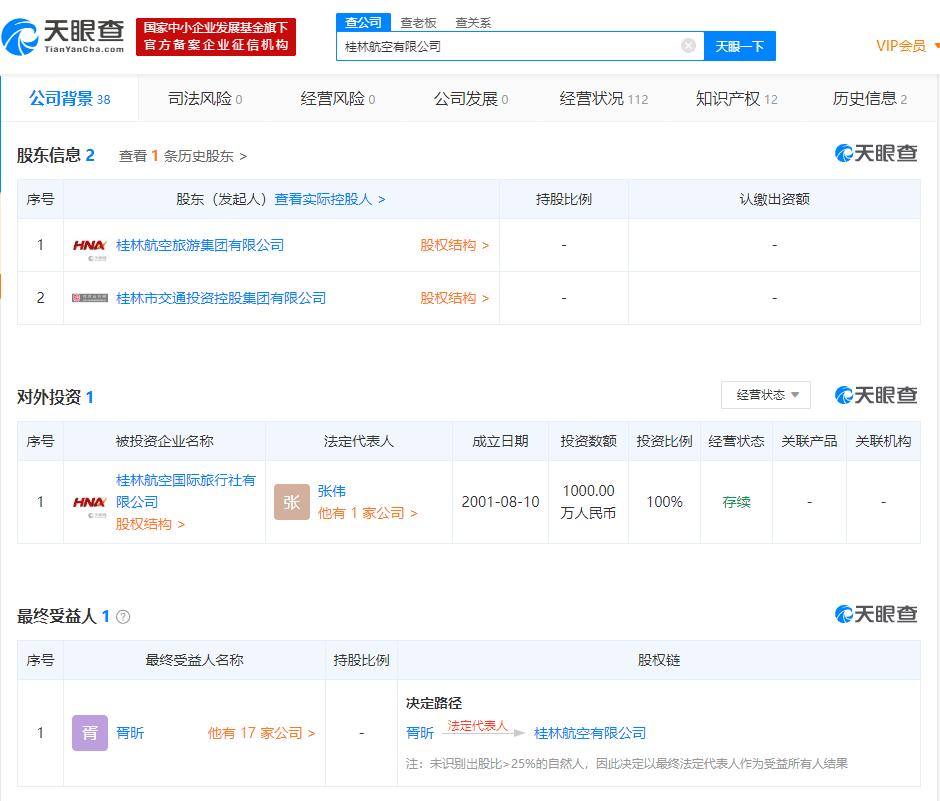The height and width of the screenshot is (801, 940).
Task: Open 桂林航空旅游集团有限公司 shareholder link
Action: (200, 245)
